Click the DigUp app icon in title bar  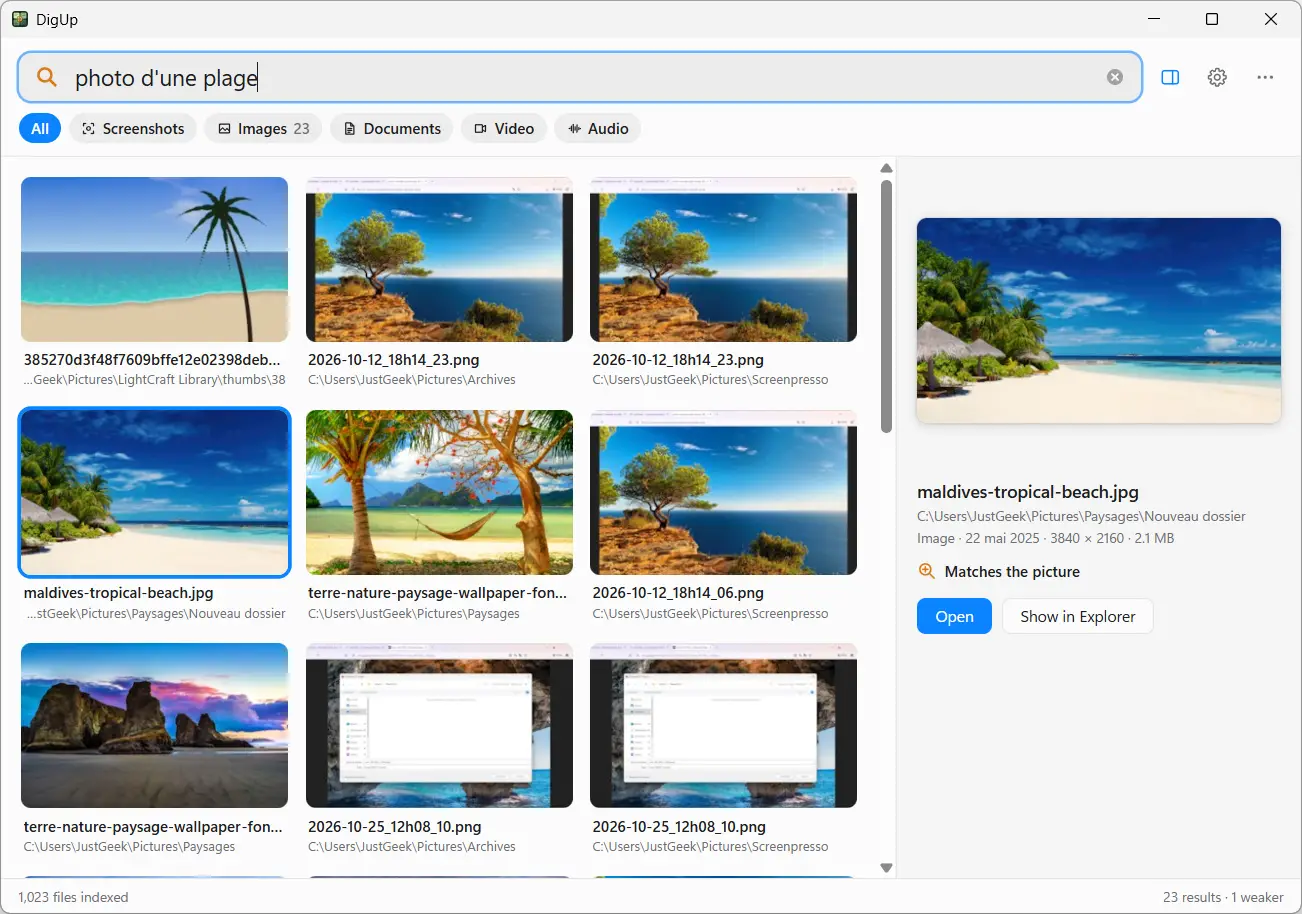pos(20,19)
